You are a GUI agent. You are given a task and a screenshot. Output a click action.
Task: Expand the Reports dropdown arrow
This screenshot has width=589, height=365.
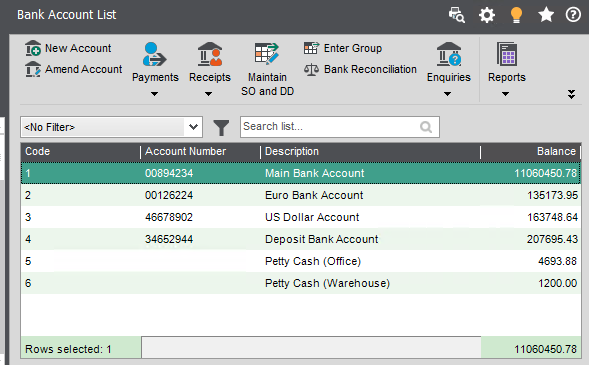[x=505, y=94]
